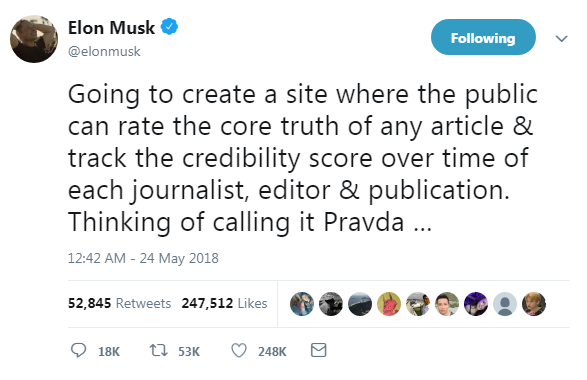Click the retweet arrows icon
The image size is (587, 380).
click(x=159, y=350)
